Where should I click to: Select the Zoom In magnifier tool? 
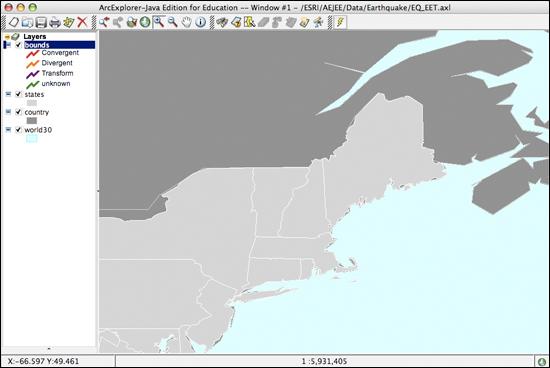point(159,22)
